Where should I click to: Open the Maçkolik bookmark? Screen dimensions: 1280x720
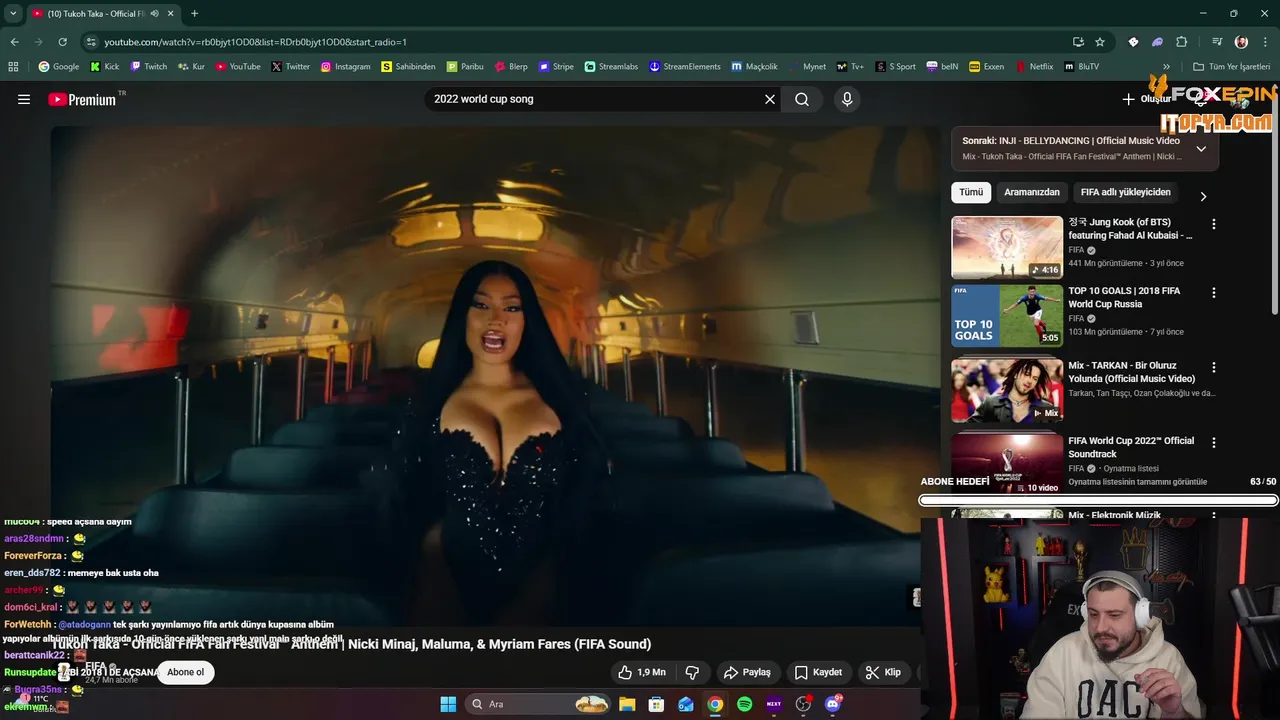click(754, 67)
